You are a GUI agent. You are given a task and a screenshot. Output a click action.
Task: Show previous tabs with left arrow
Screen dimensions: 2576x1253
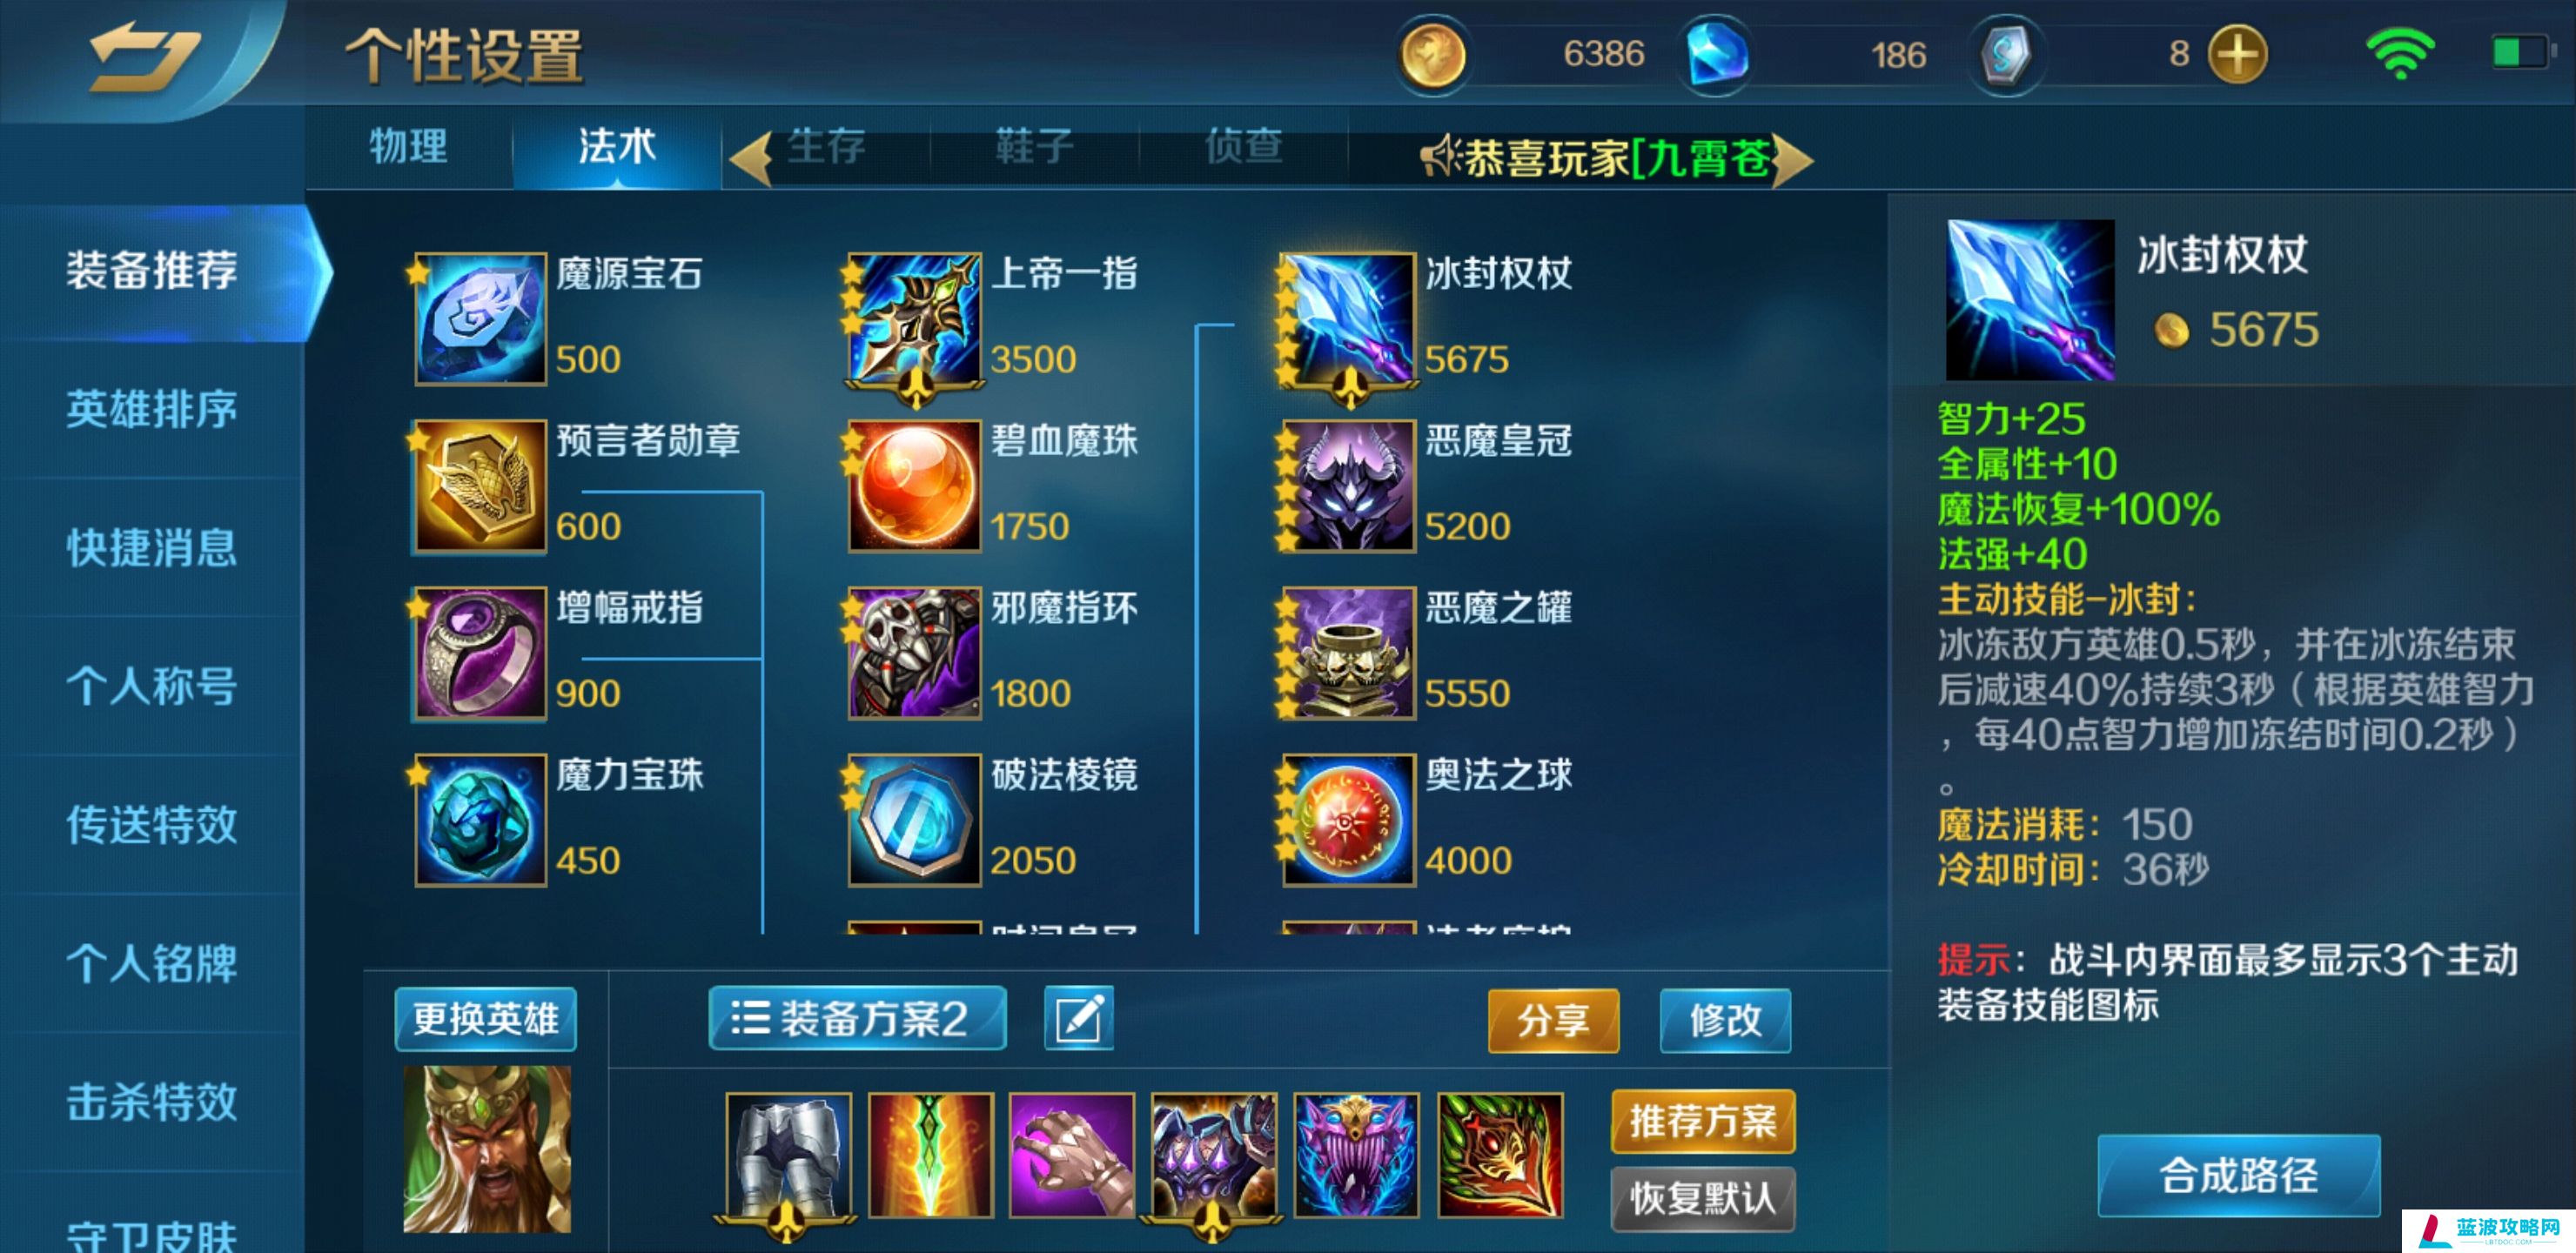[750, 158]
